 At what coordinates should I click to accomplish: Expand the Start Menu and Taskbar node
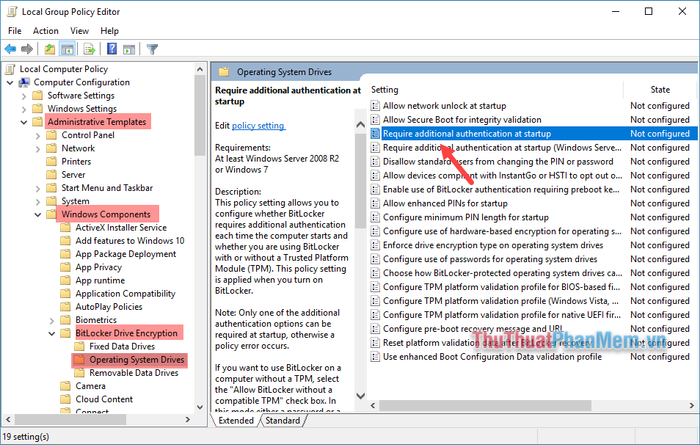pyautogui.click(x=38, y=188)
